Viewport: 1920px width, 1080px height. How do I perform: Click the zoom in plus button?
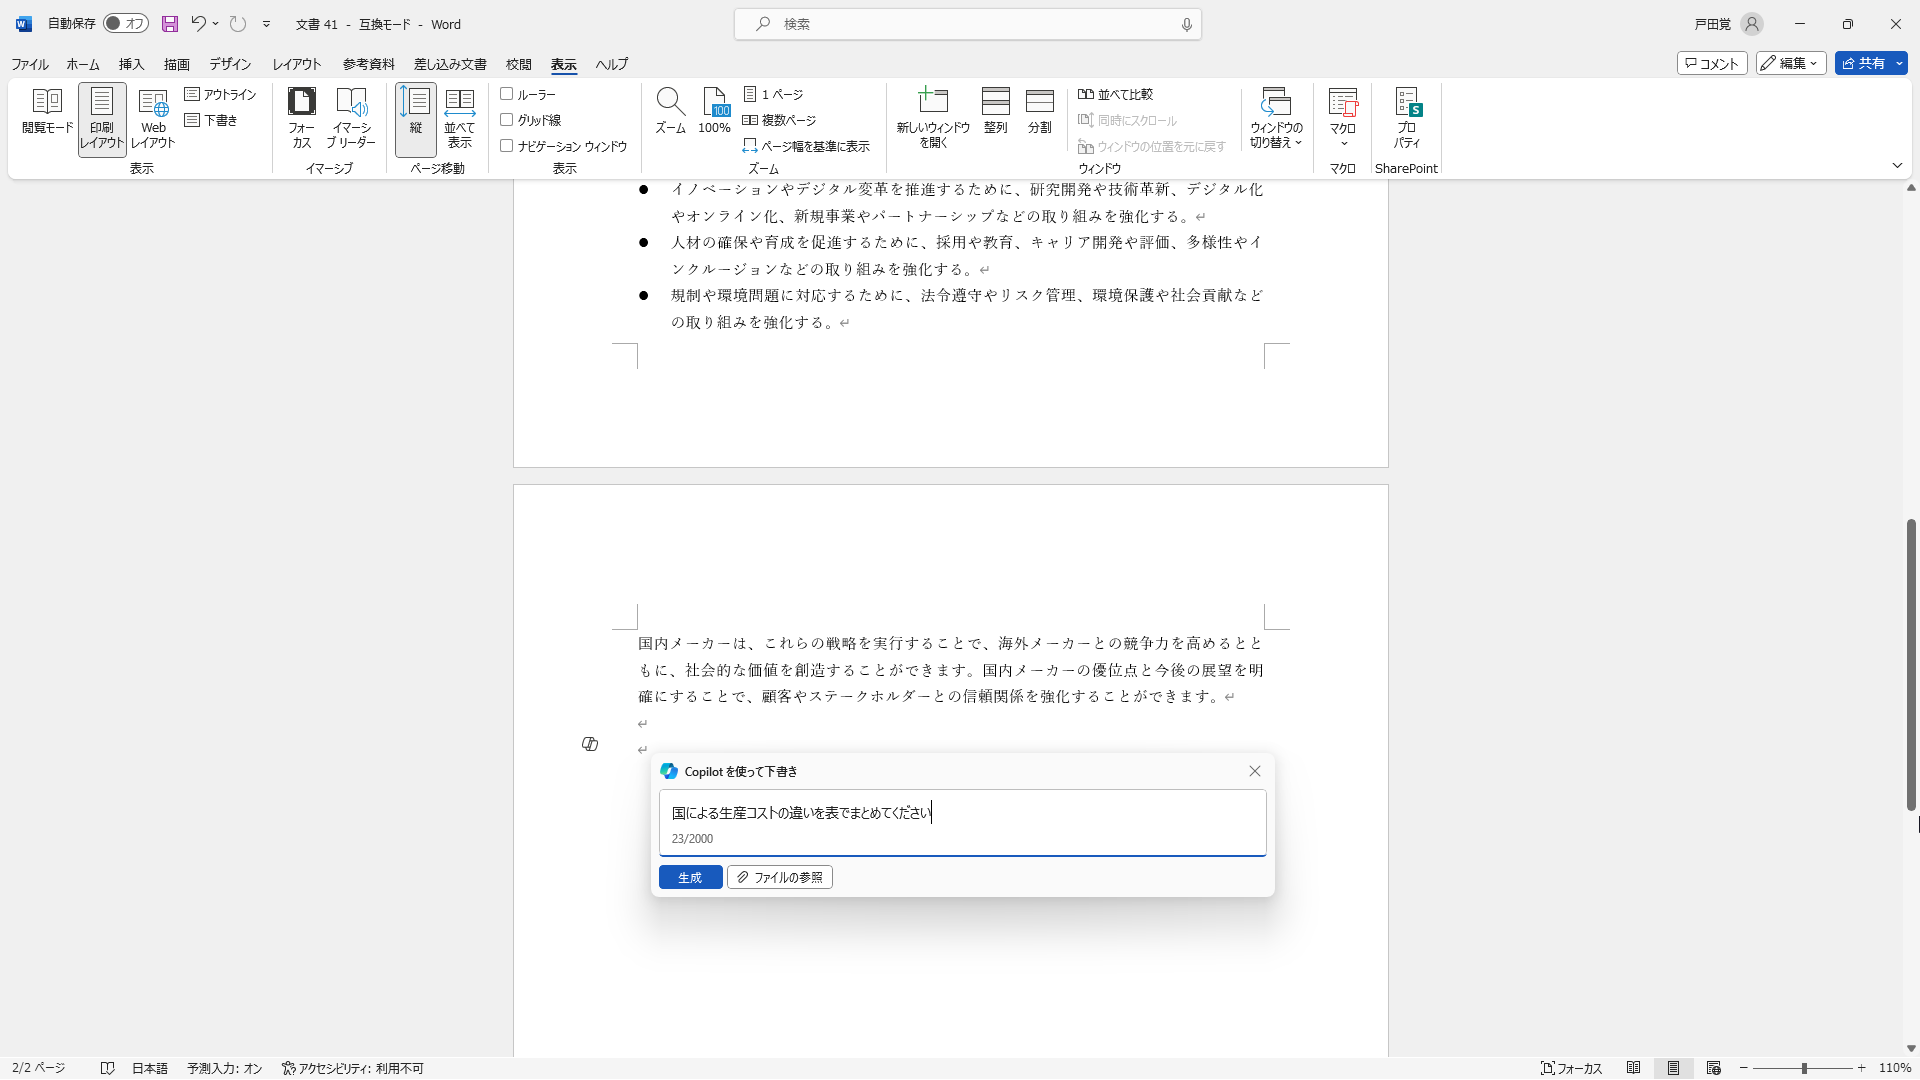[x=1862, y=1068]
